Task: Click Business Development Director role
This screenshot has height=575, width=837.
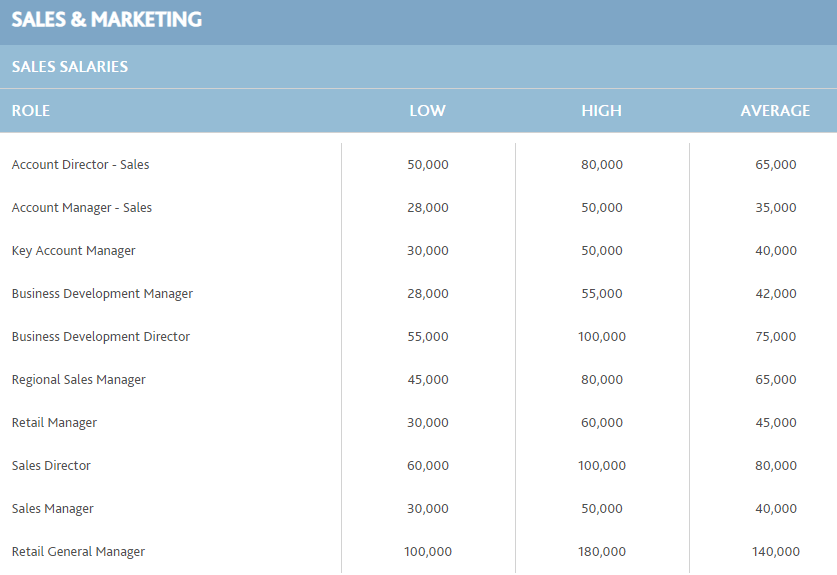Action: (x=101, y=337)
